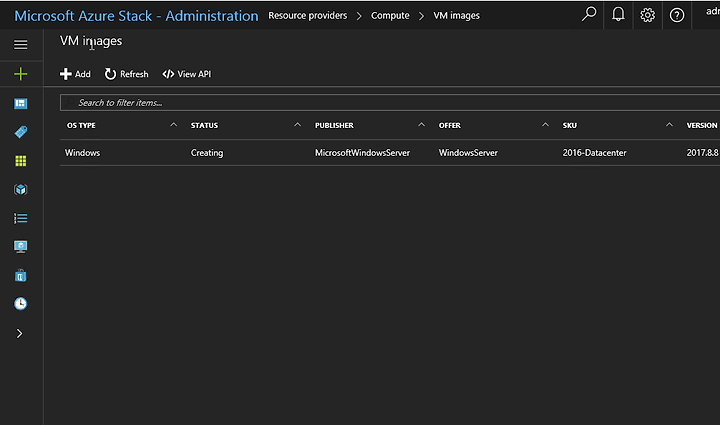Open the yellow grid All resources icon
Viewport: 720px width, 425px height.
point(21,161)
